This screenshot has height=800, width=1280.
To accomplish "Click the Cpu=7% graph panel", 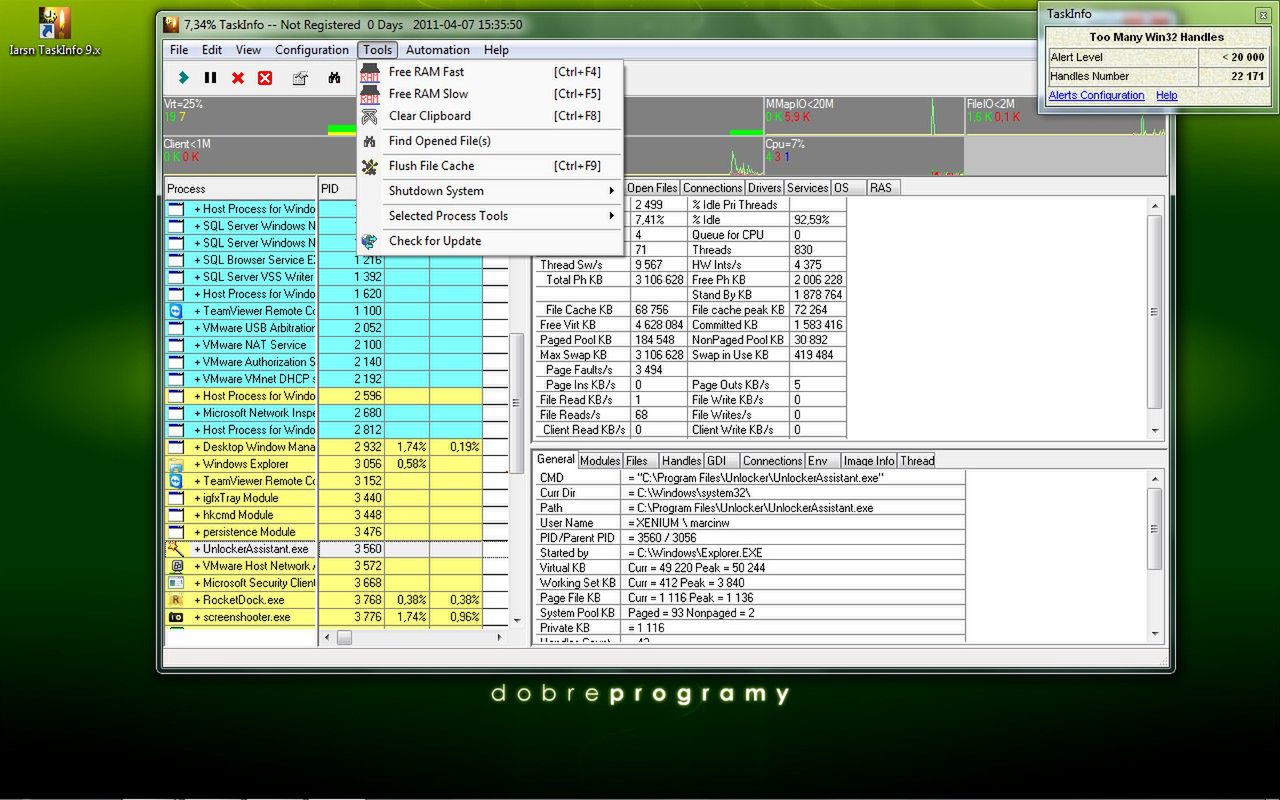I will point(863,156).
